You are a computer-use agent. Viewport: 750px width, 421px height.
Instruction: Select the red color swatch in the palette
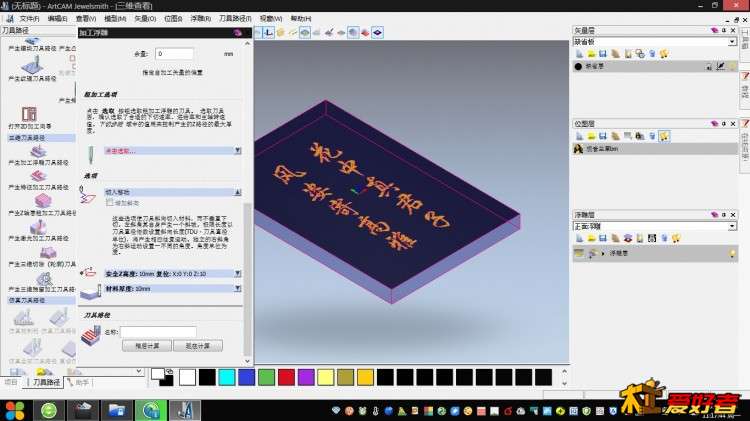[286, 377]
